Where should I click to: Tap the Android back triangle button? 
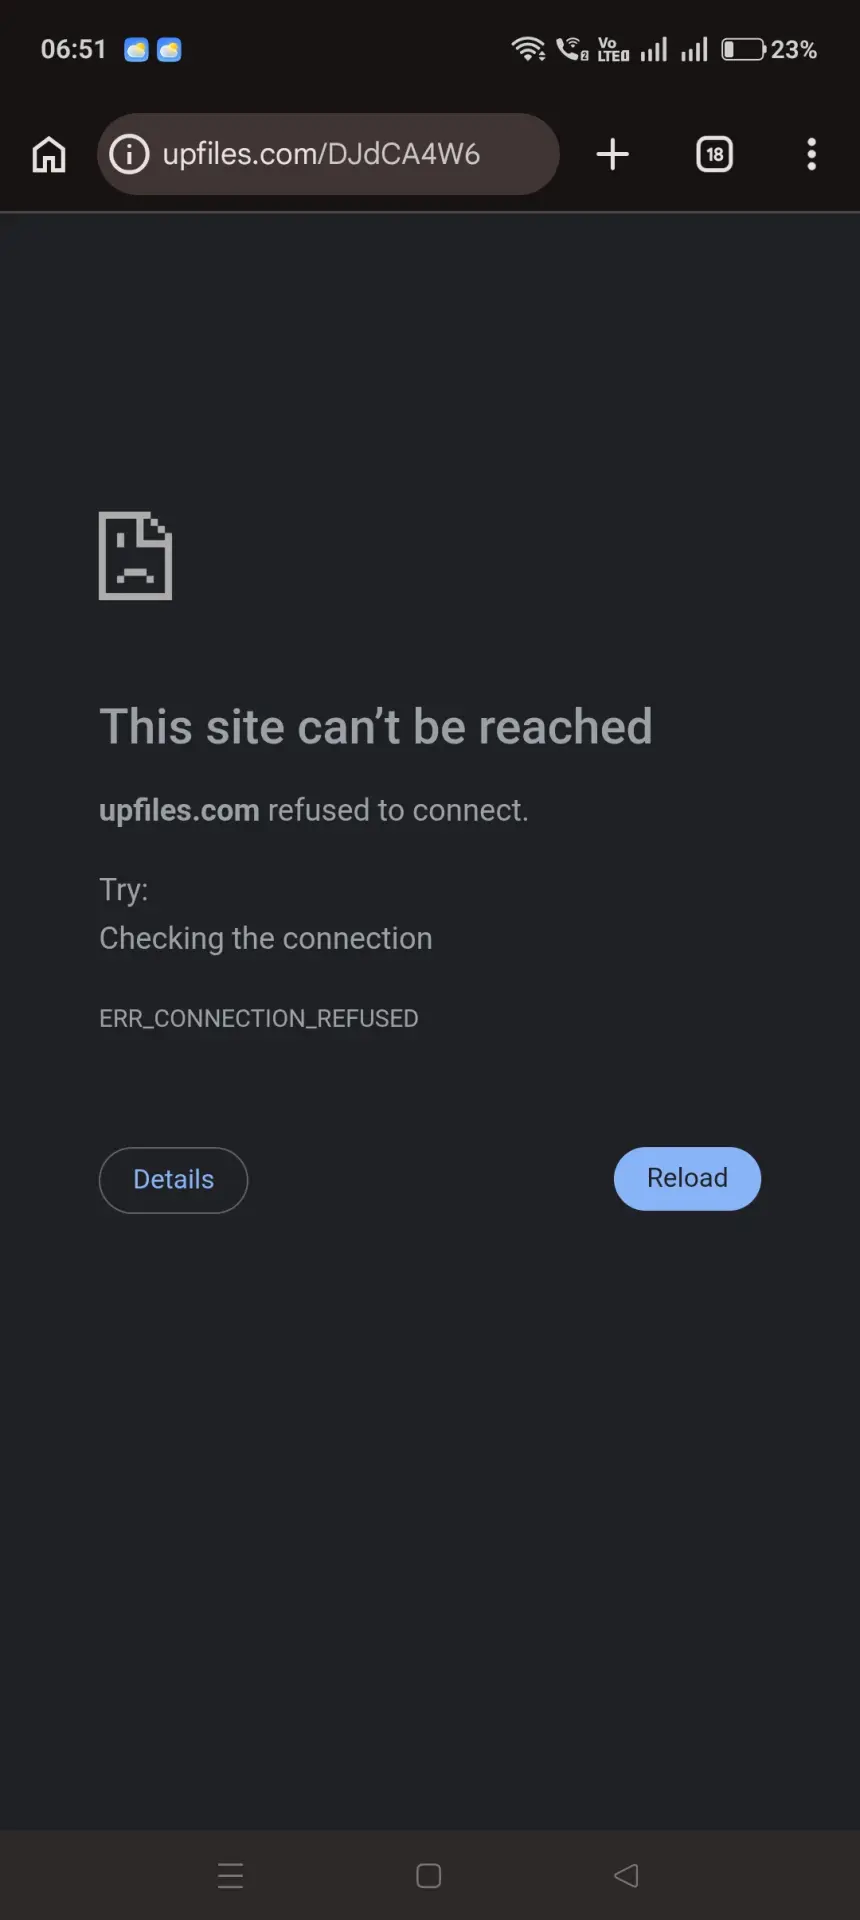626,1875
